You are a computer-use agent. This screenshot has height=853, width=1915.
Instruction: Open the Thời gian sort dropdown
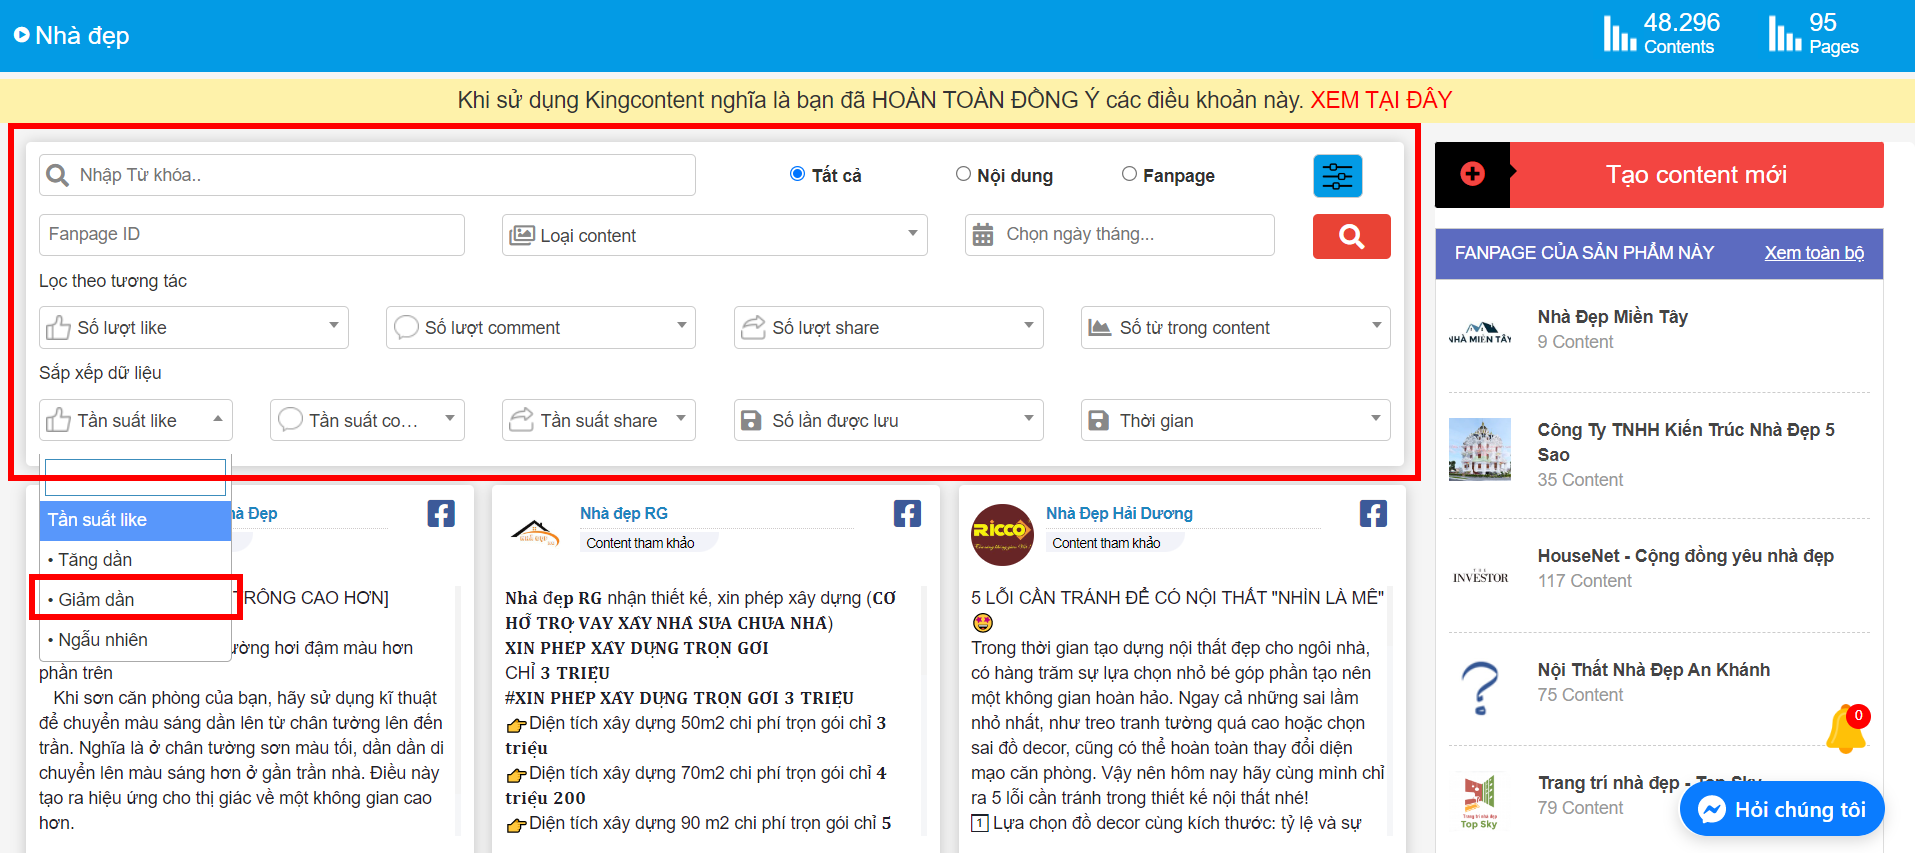[x=1235, y=420]
